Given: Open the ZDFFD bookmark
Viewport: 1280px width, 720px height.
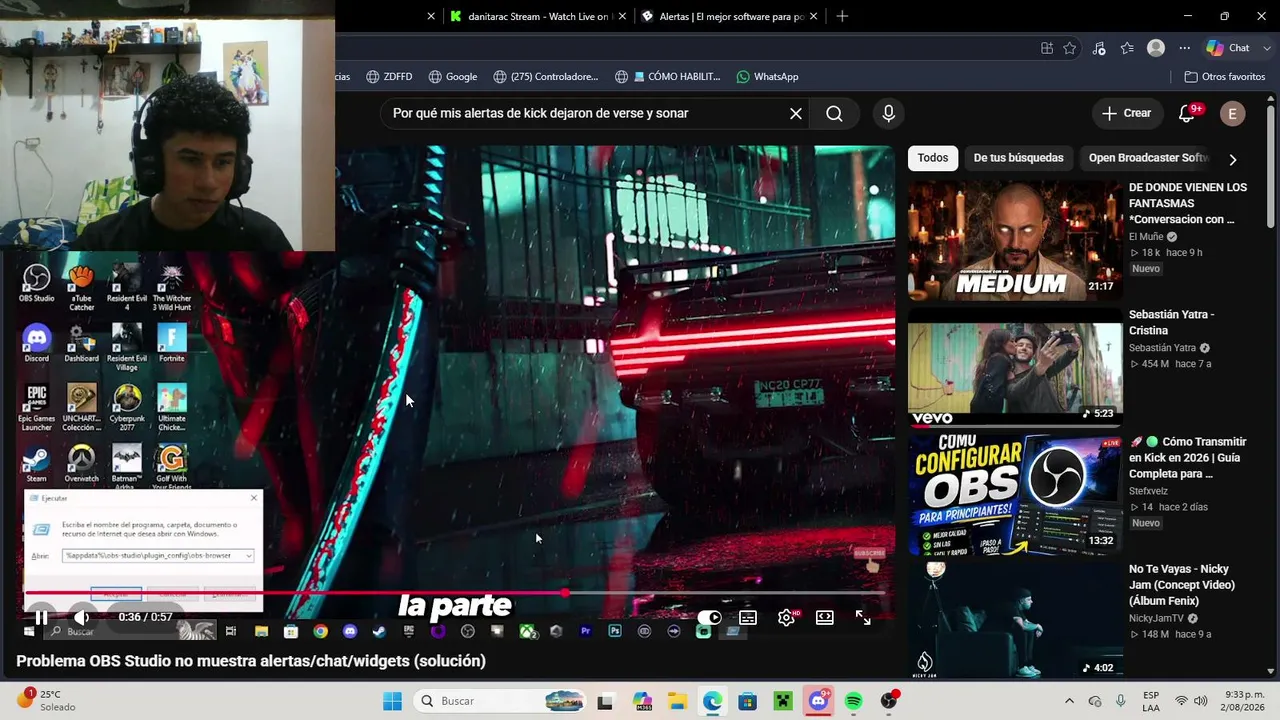Looking at the screenshot, I should click(x=389, y=77).
